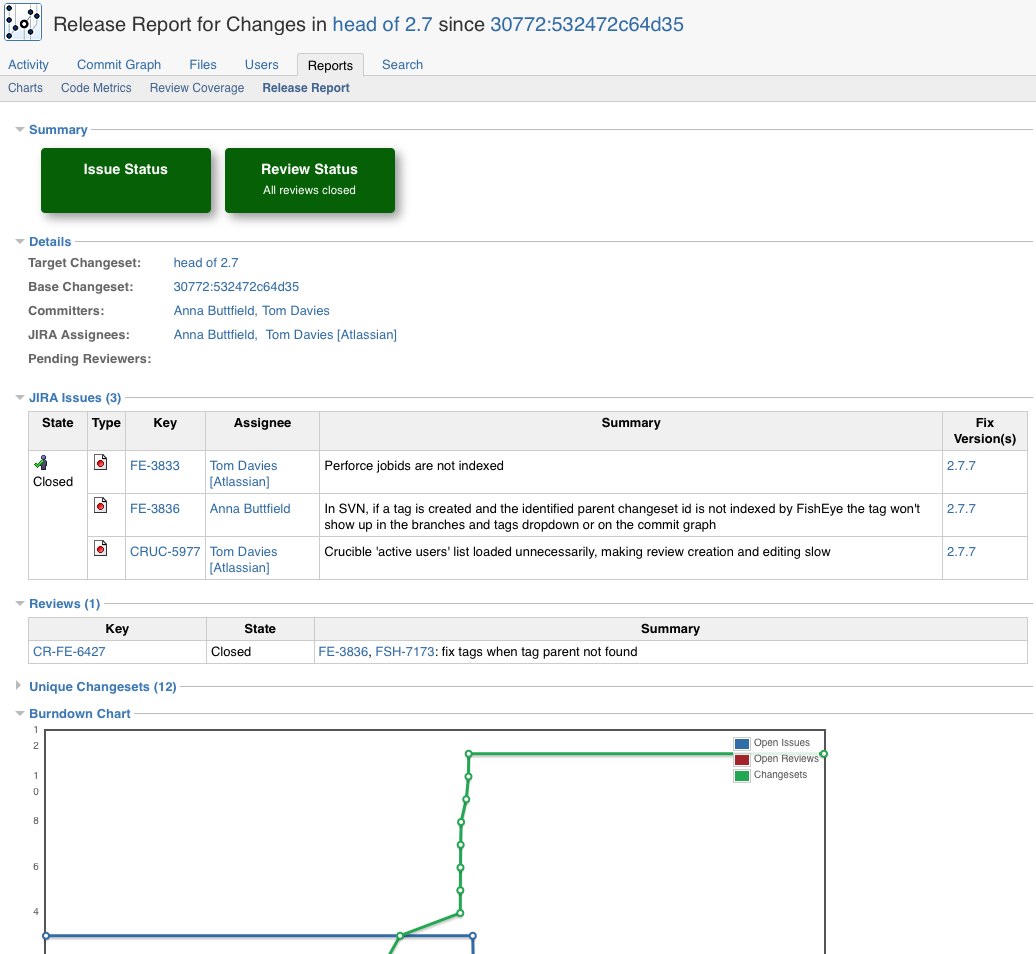
Task: Click the green Issue Status button
Action: pos(126,180)
